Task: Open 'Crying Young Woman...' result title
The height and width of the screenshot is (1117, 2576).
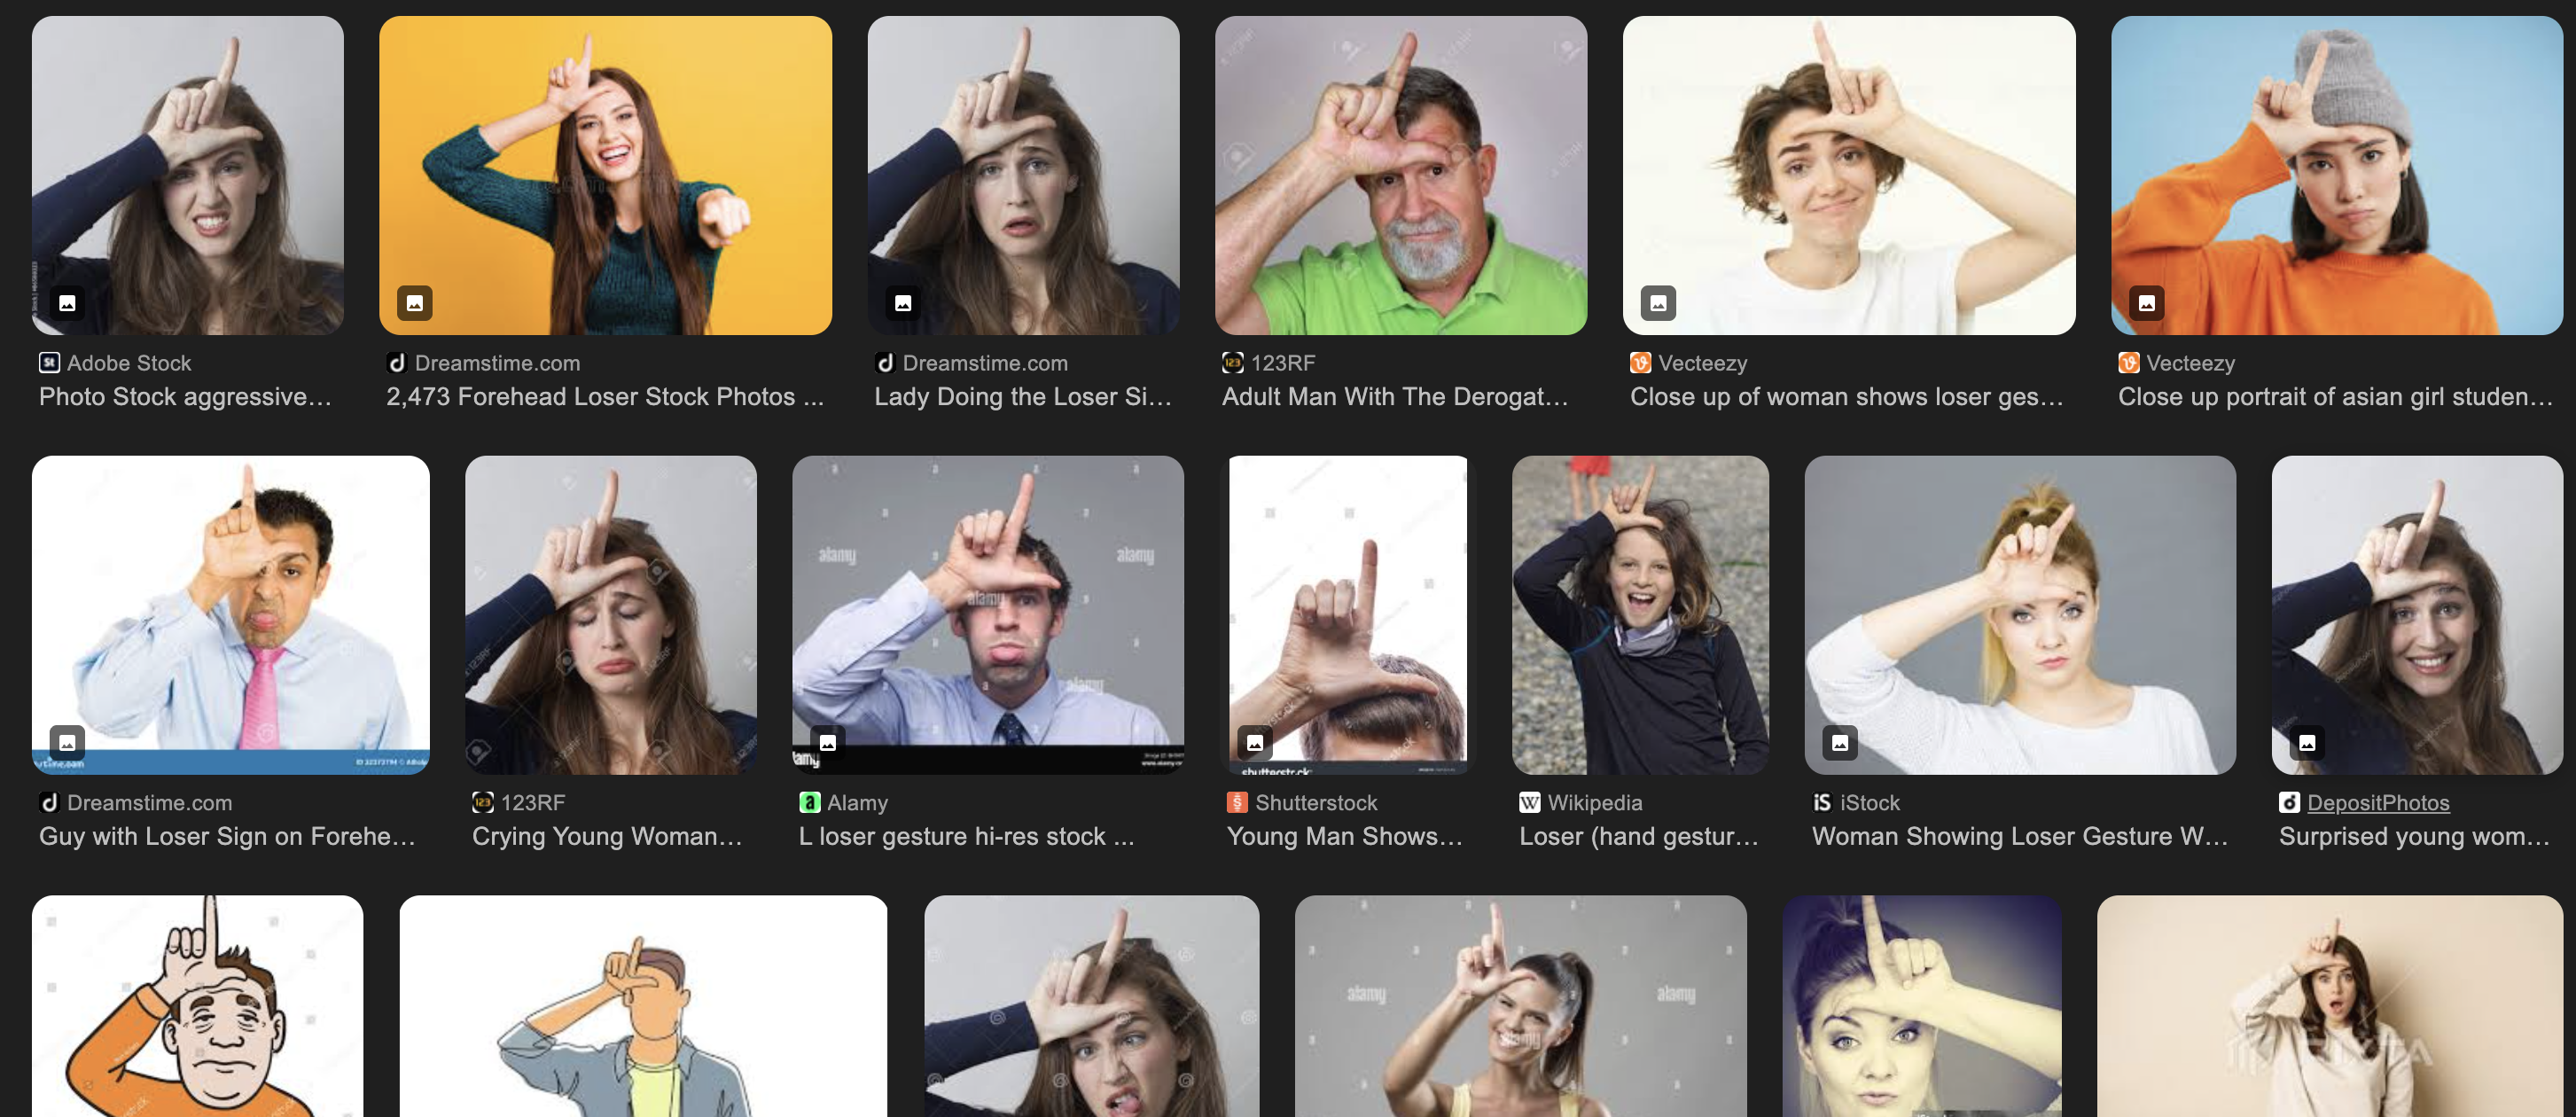Action: [607, 836]
